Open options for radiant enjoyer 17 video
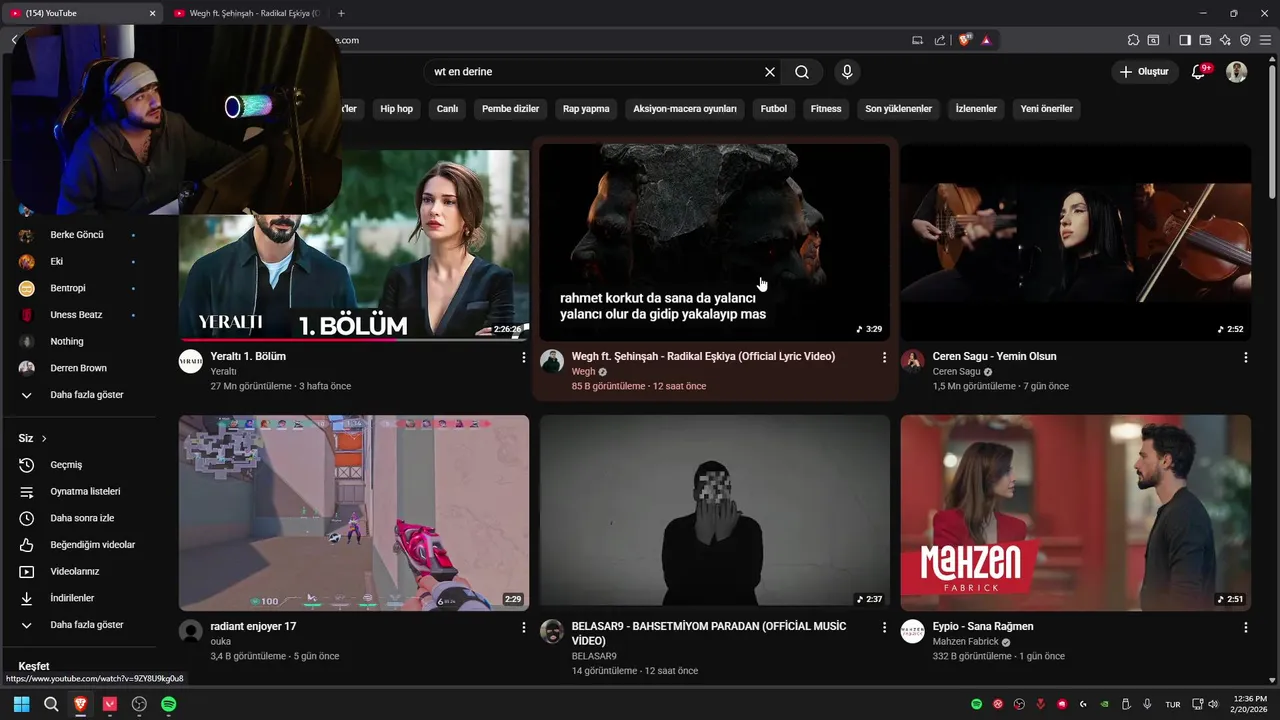1280x720 pixels. (523, 627)
